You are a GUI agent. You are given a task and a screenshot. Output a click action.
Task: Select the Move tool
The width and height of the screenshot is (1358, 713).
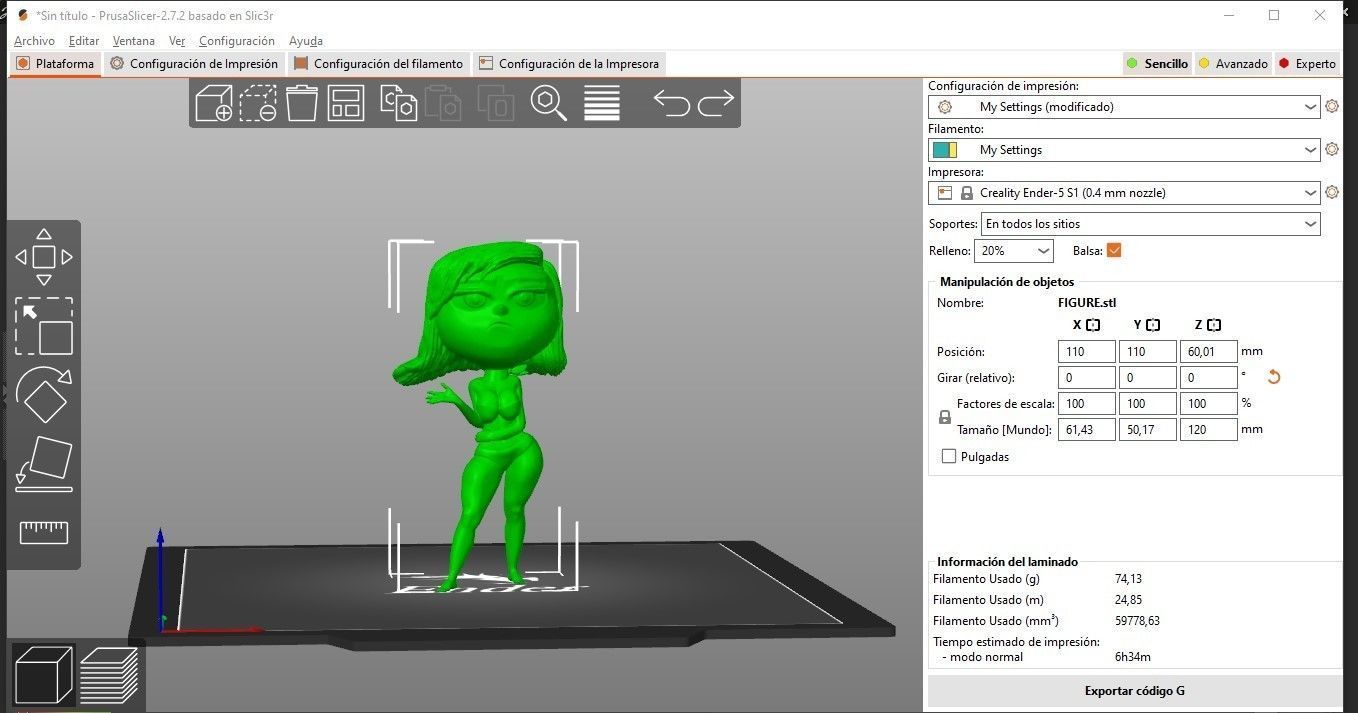click(x=44, y=257)
